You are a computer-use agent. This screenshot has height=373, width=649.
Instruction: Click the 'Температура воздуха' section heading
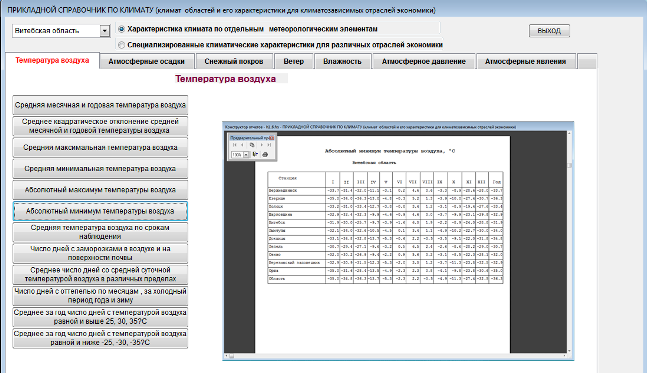226,79
